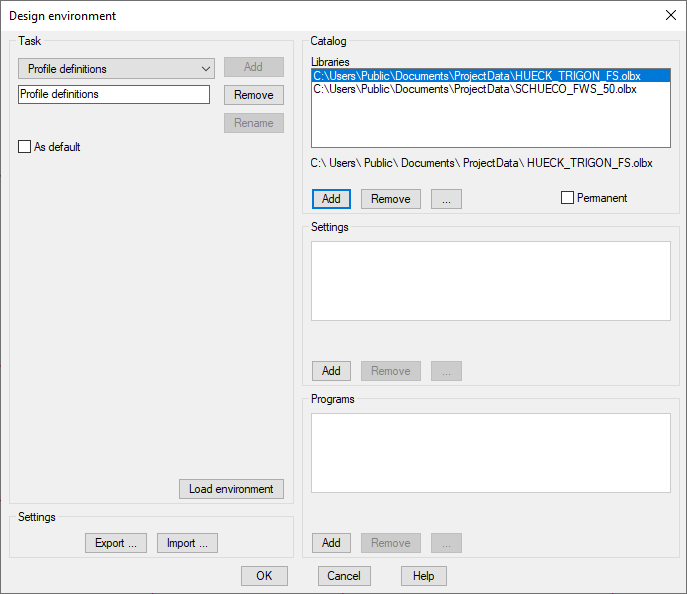Select SCHUECO_FWS_50.olbx library entry

point(474,89)
